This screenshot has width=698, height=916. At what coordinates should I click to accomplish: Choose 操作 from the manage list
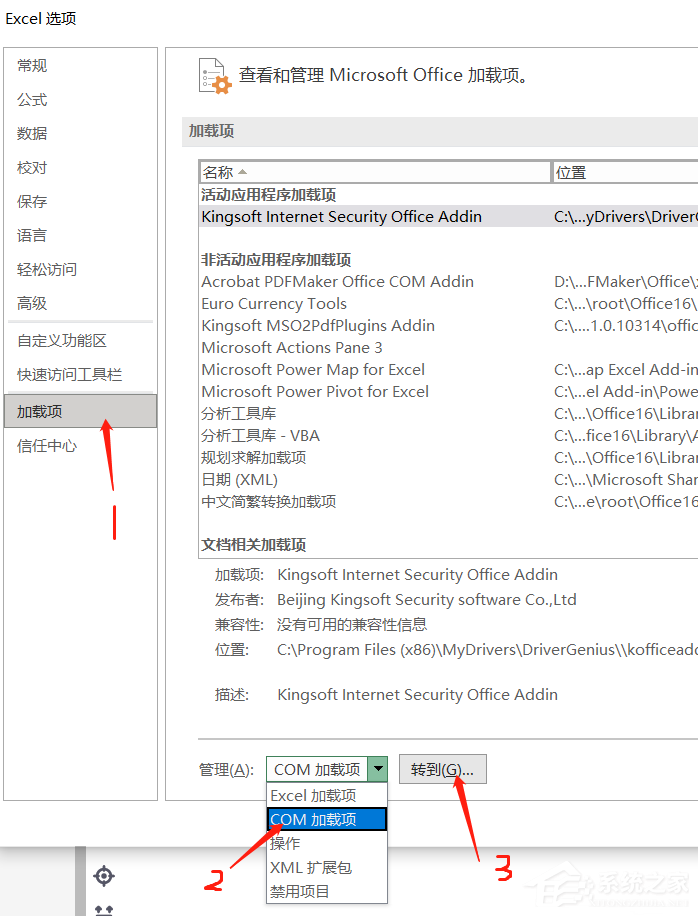click(327, 843)
